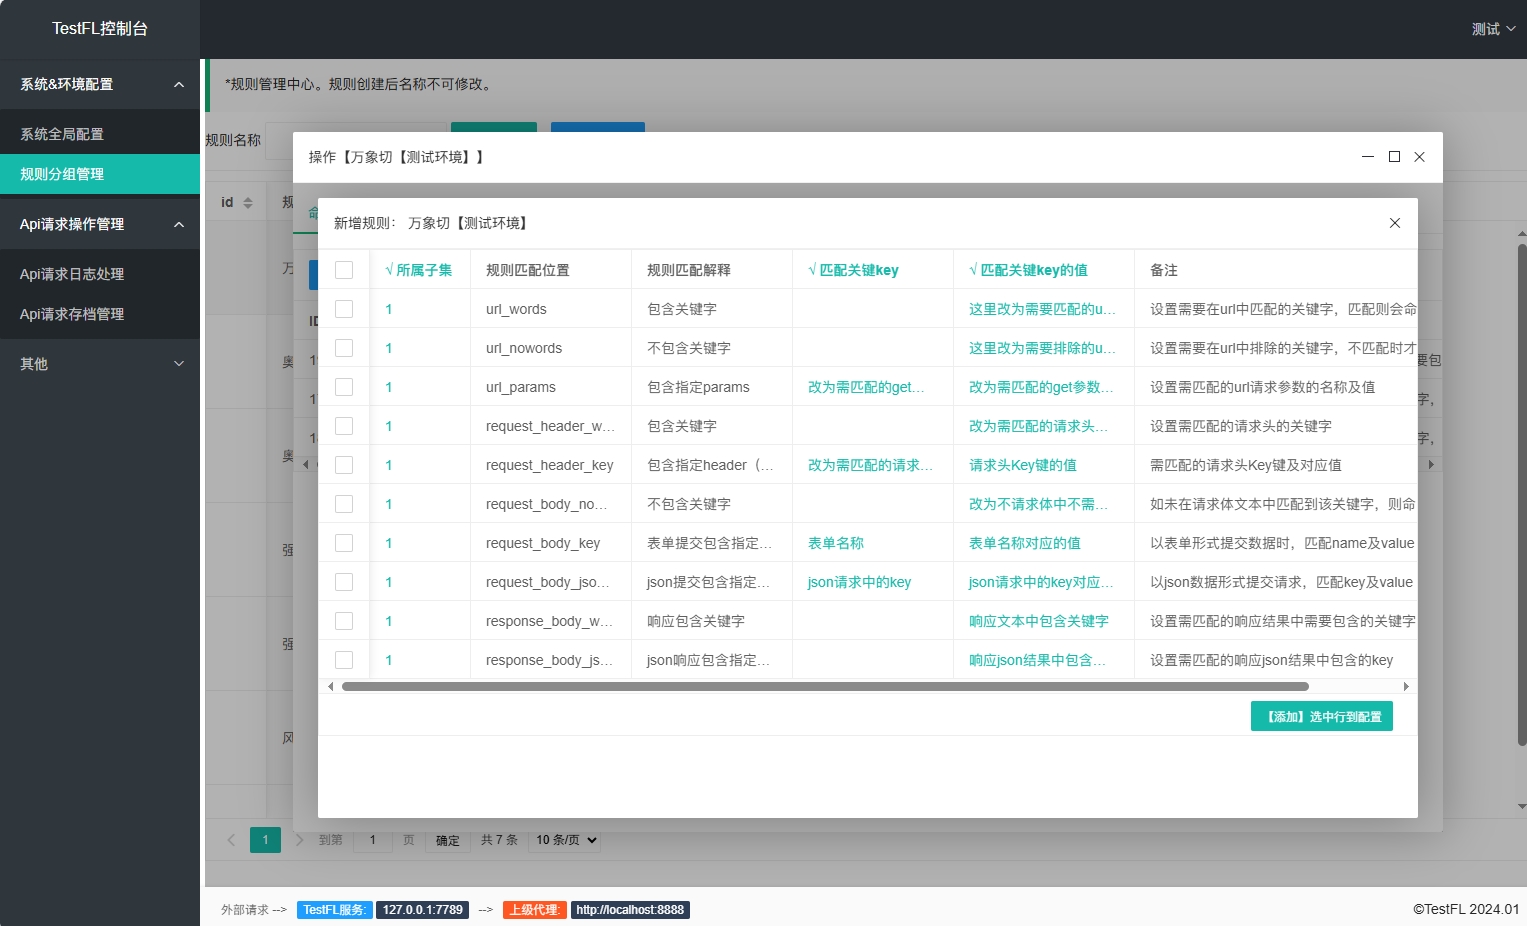Minimize the 操作【万象切】window

pos(1368,157)
